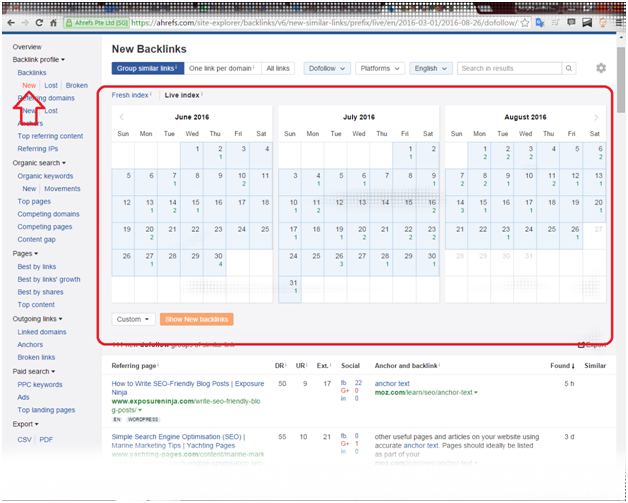The height and width of the screenshot is (503, 628).
Task: Expand the exposureninja.com URL arrow
Action: pos(140,410)
